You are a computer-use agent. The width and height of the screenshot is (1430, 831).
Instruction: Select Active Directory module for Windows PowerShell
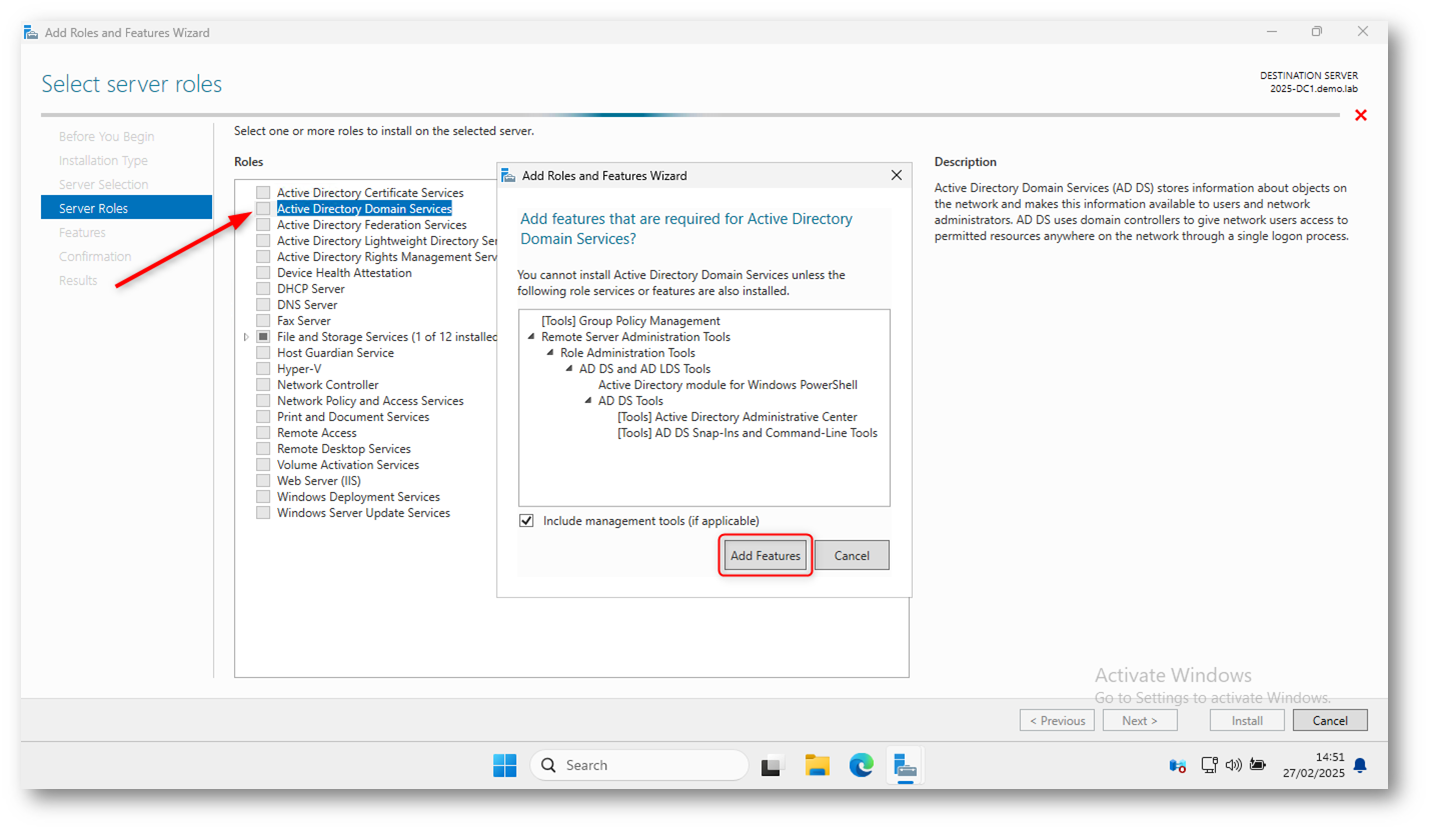[728, 385]
